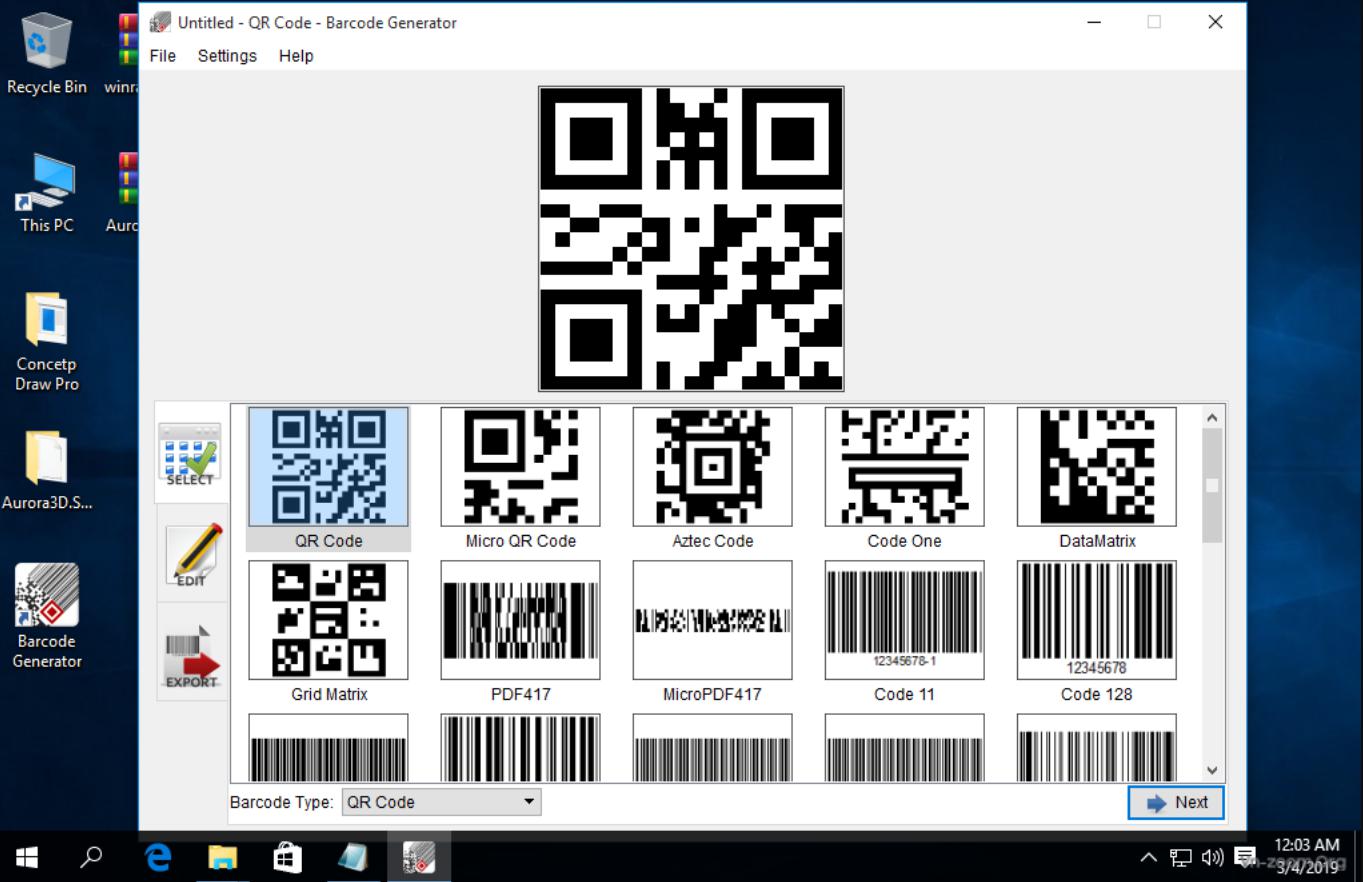Open taskbar search
The image size is (1363, 882).
click(91, 857)
